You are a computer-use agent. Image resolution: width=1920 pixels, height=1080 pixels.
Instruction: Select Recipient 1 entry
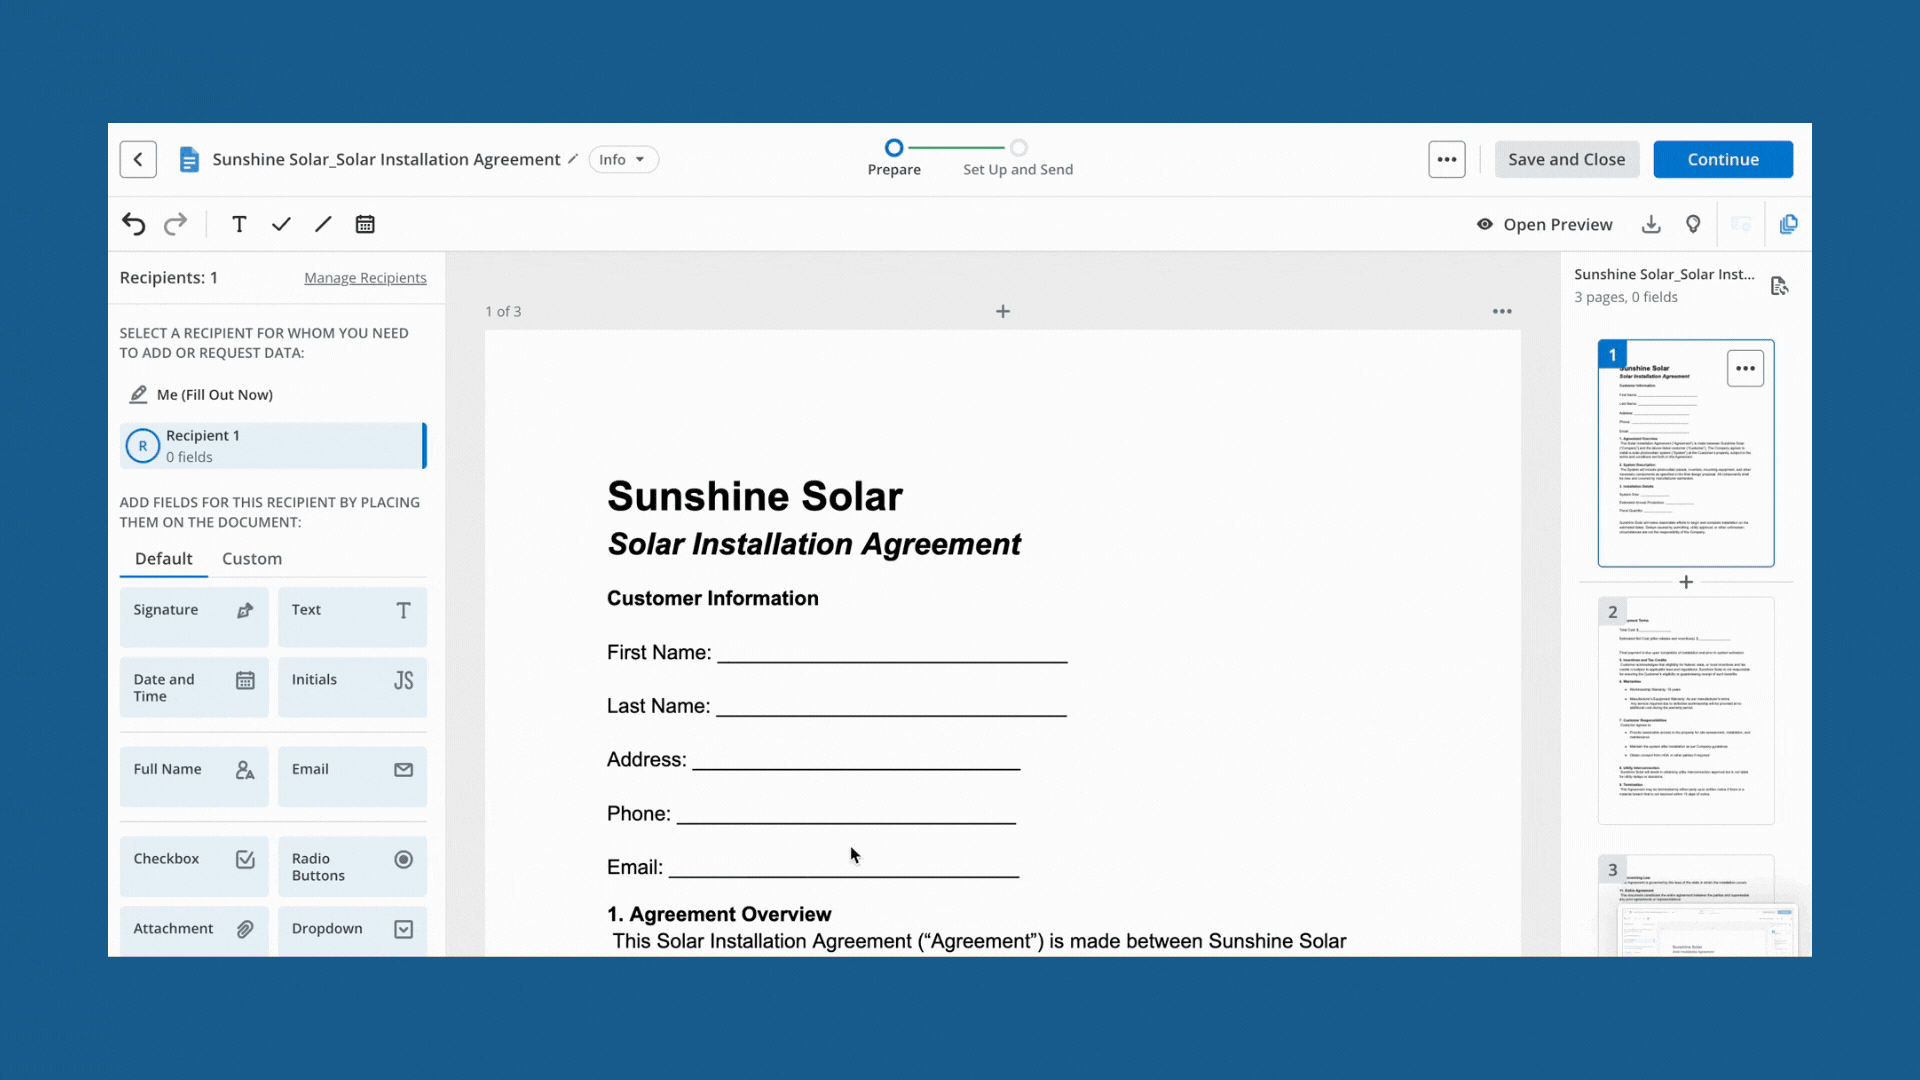(273, 446)
